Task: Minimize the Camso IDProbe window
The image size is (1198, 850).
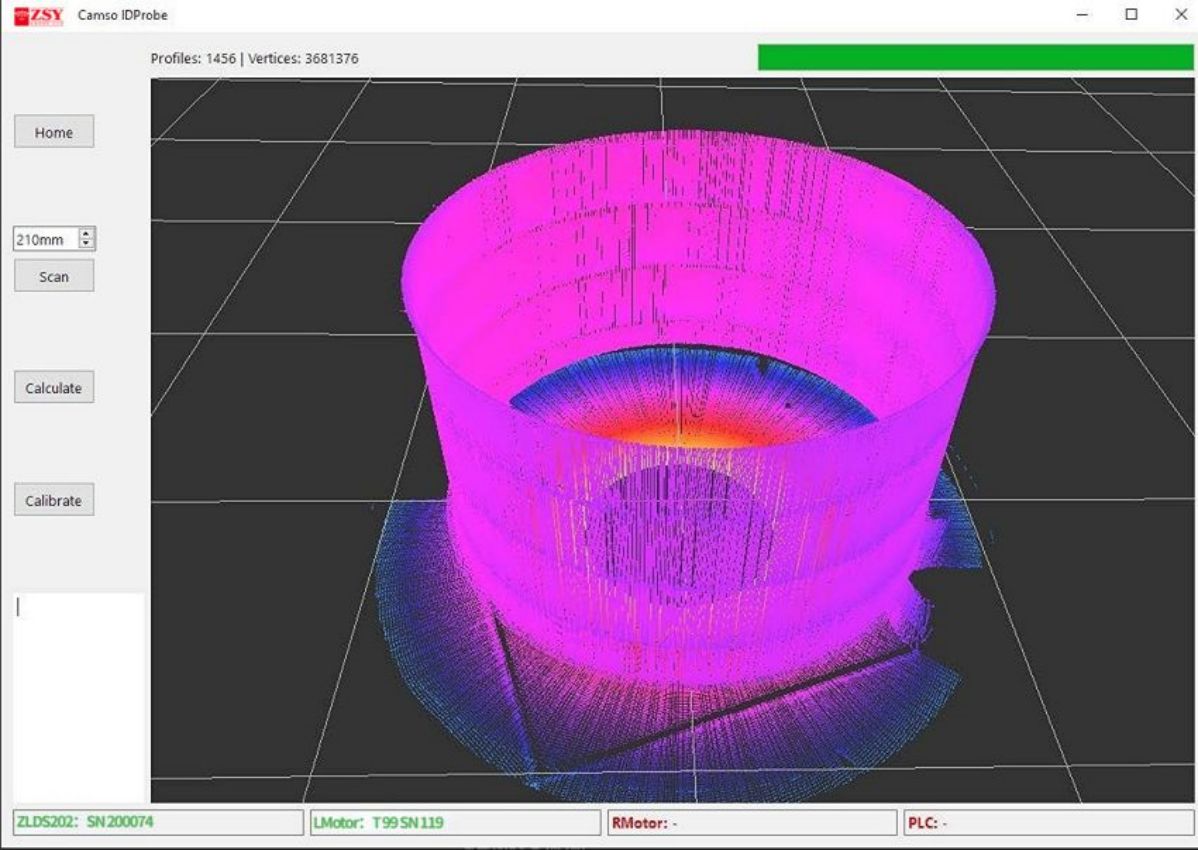Action: (1082, 15)
